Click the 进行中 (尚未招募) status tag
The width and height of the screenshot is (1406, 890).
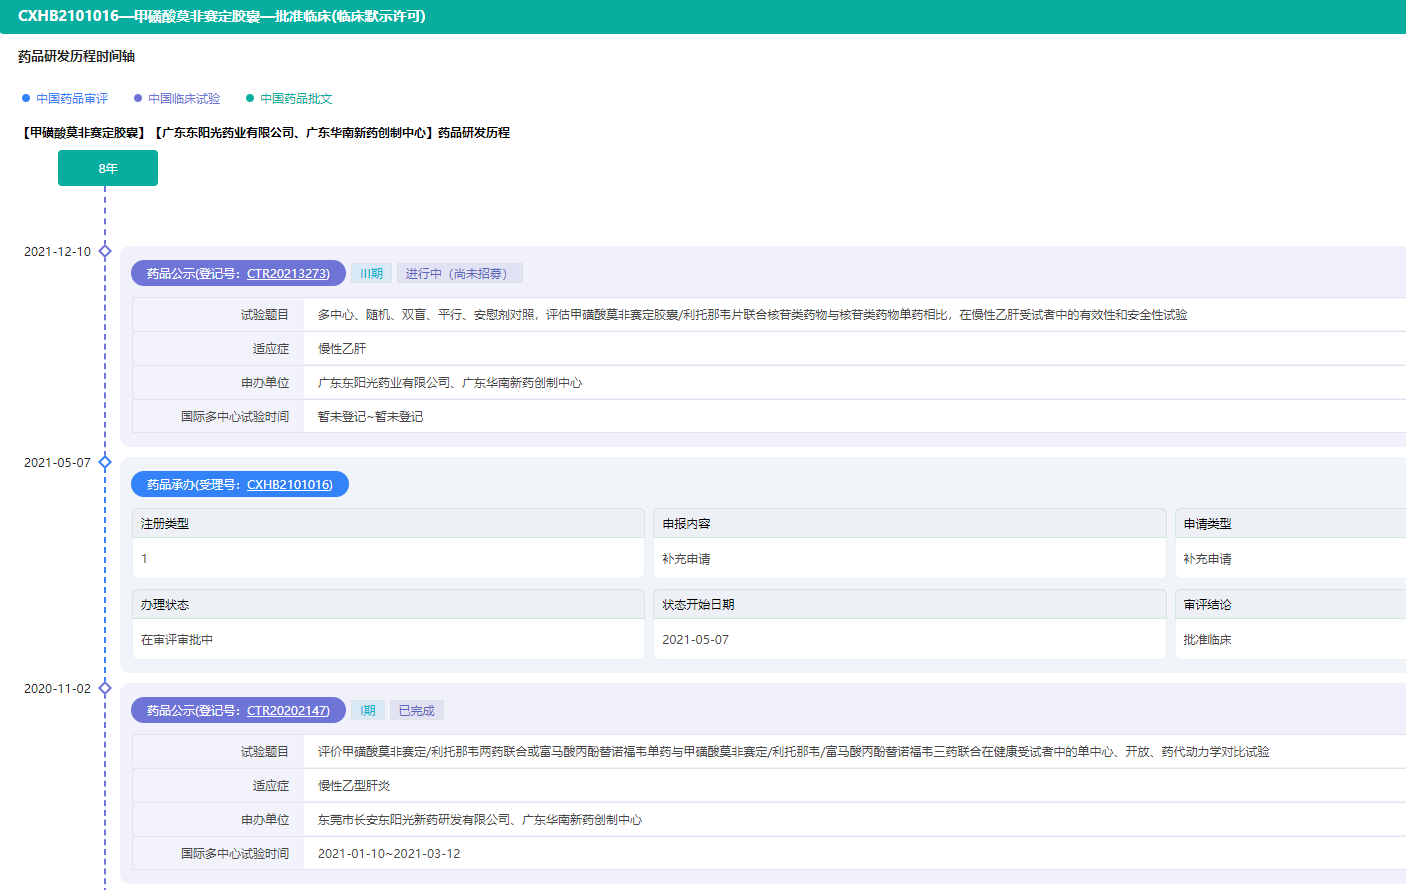pyautogui.click(x=459, y=273)
